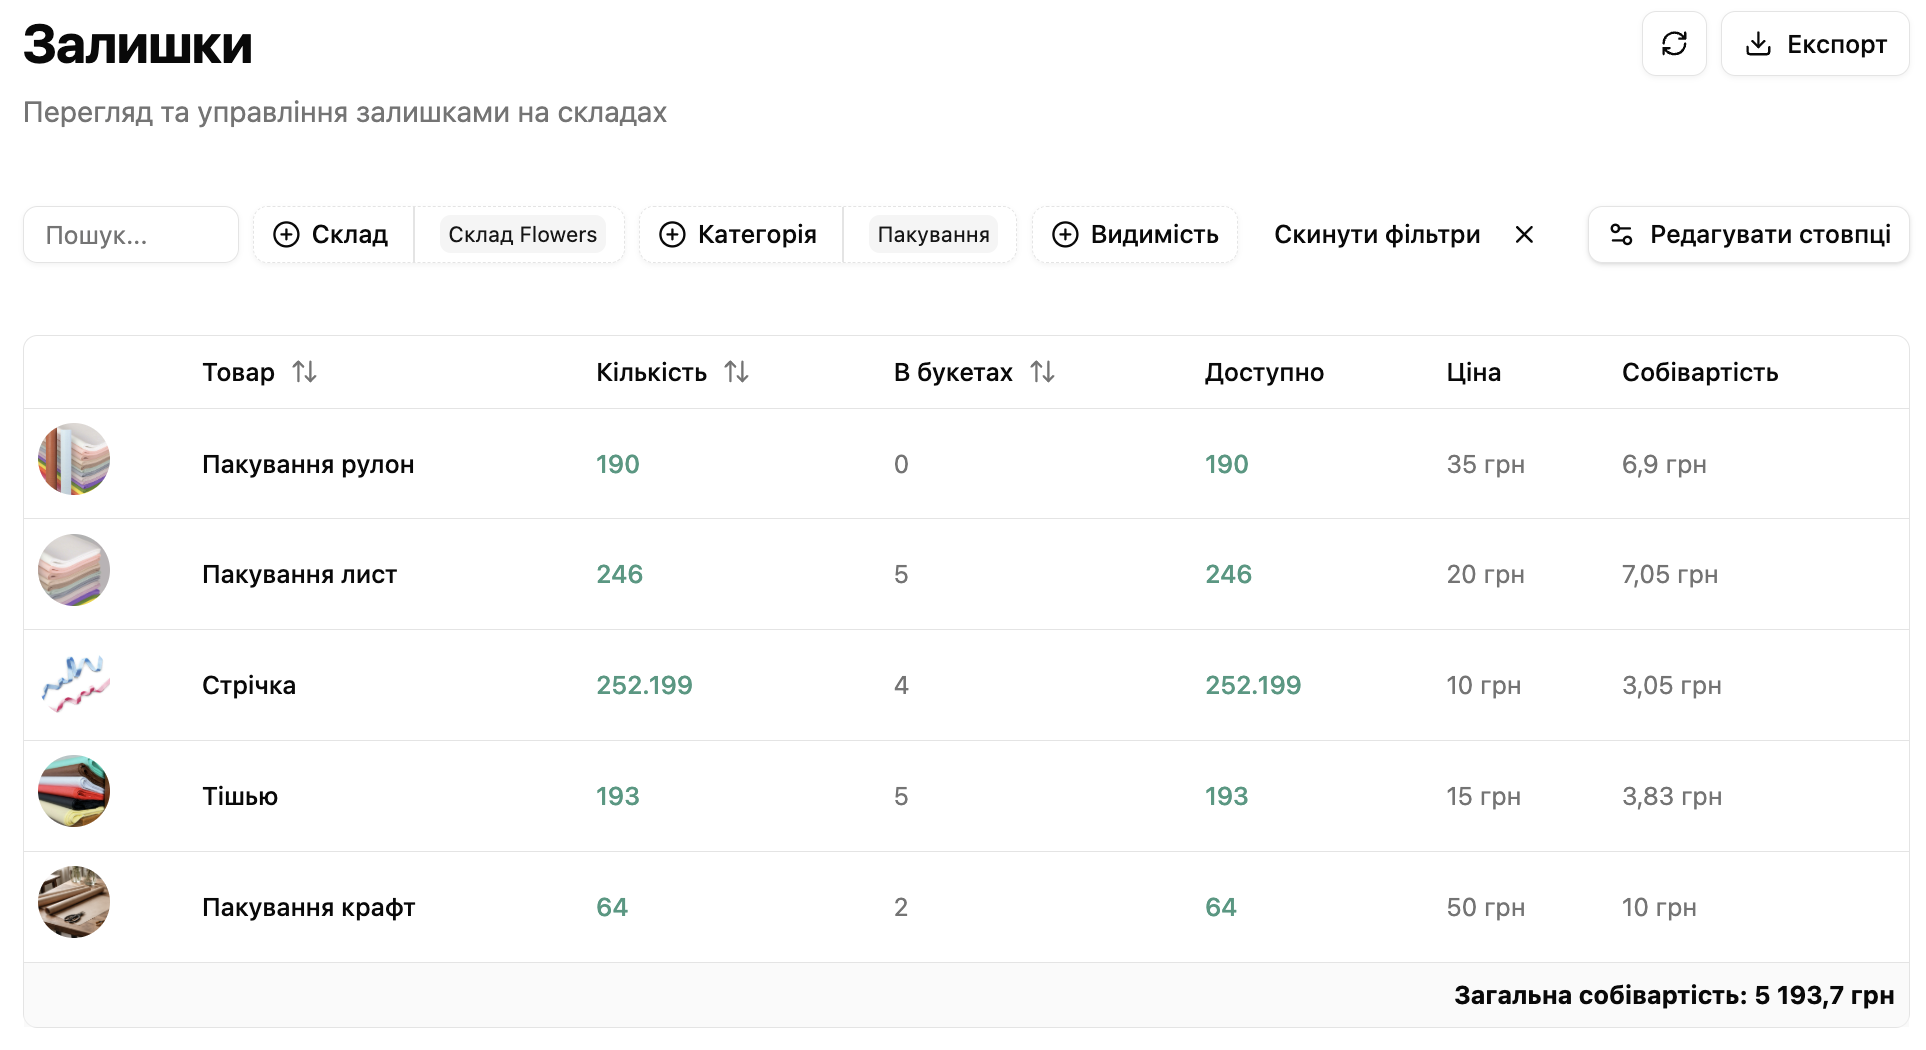Click the Доступно column header
This screenshot has width=1926, height=1050.
[1264, 373]
